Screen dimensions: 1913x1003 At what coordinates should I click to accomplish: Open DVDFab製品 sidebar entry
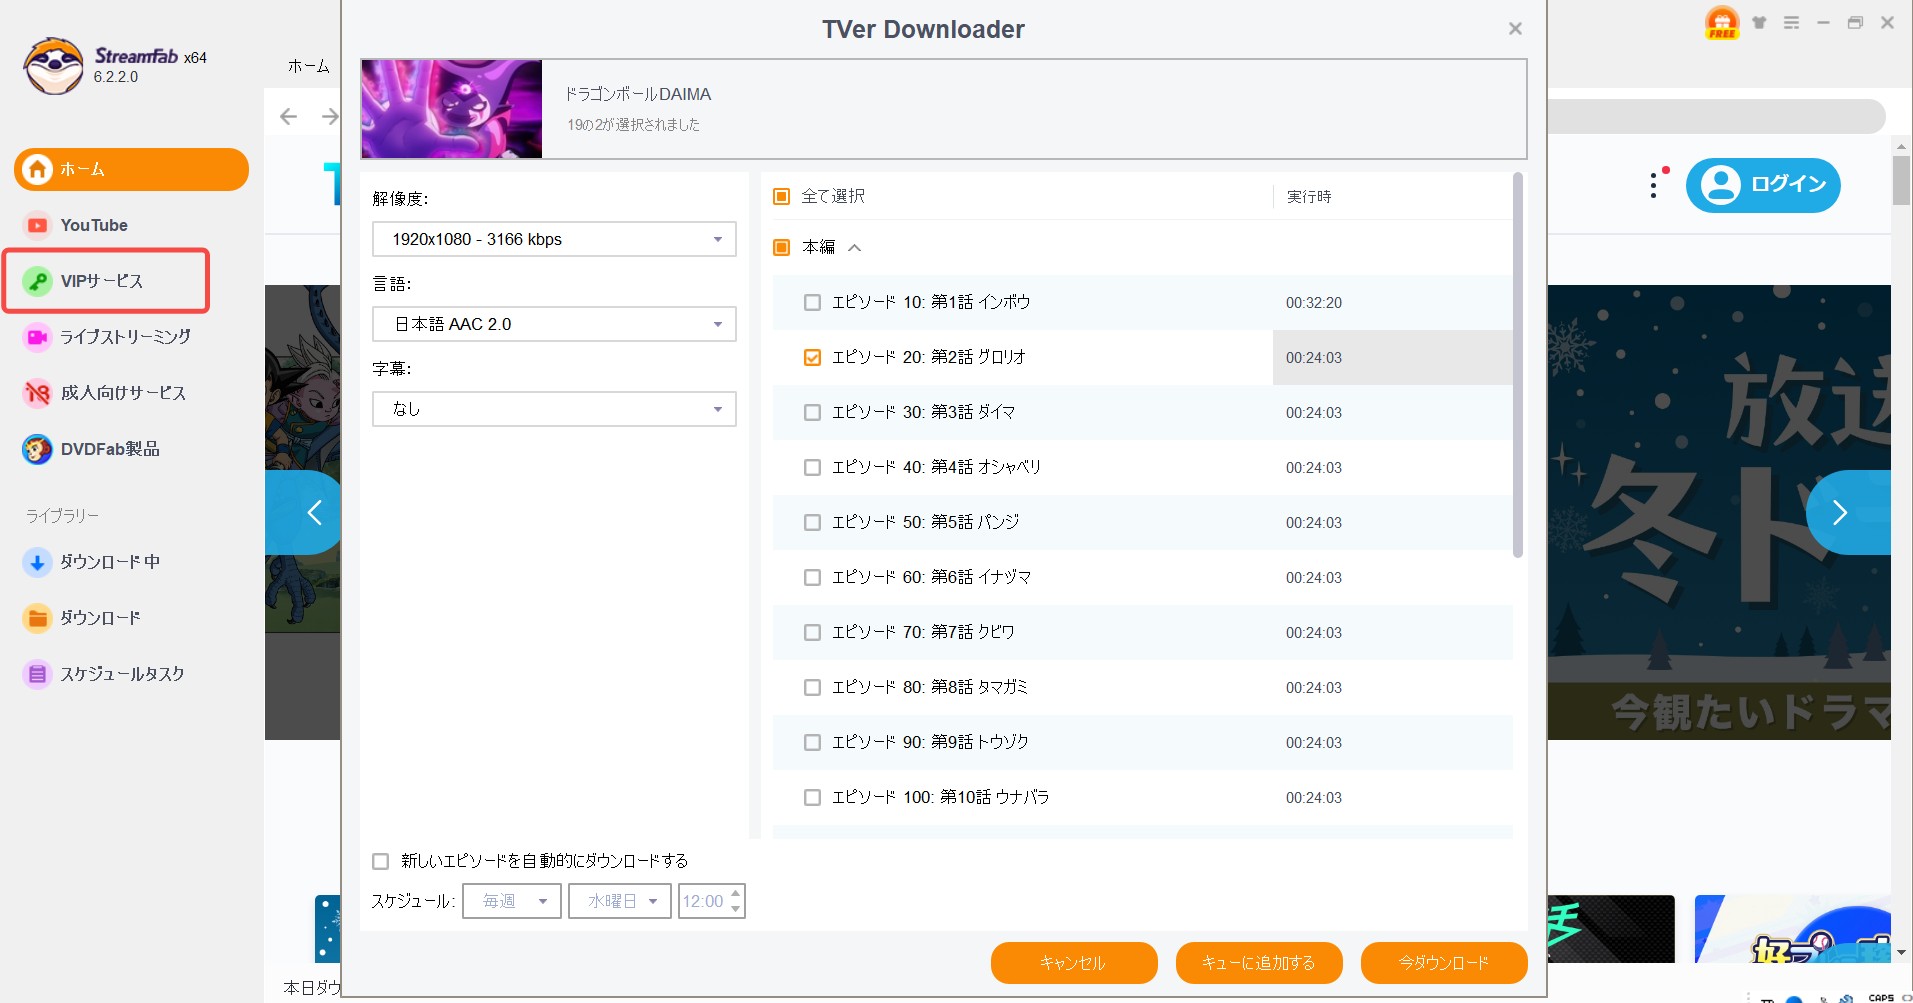click(x=110, y=449)
